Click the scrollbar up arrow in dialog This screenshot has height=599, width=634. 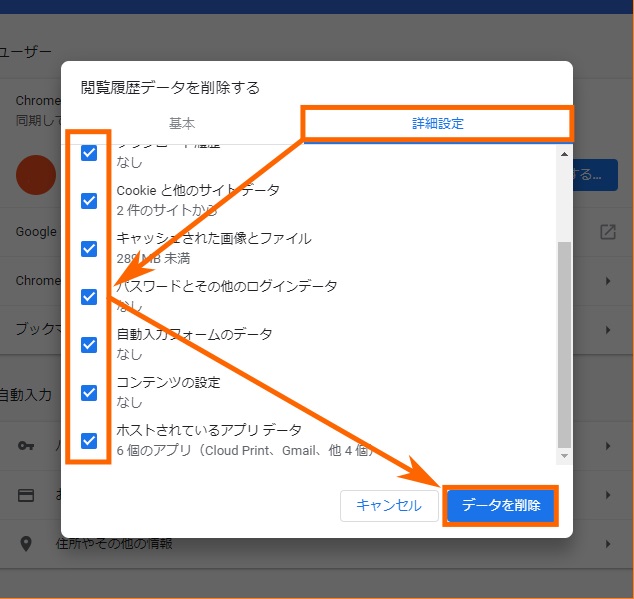pyautogui.click(x=564, y=154)
